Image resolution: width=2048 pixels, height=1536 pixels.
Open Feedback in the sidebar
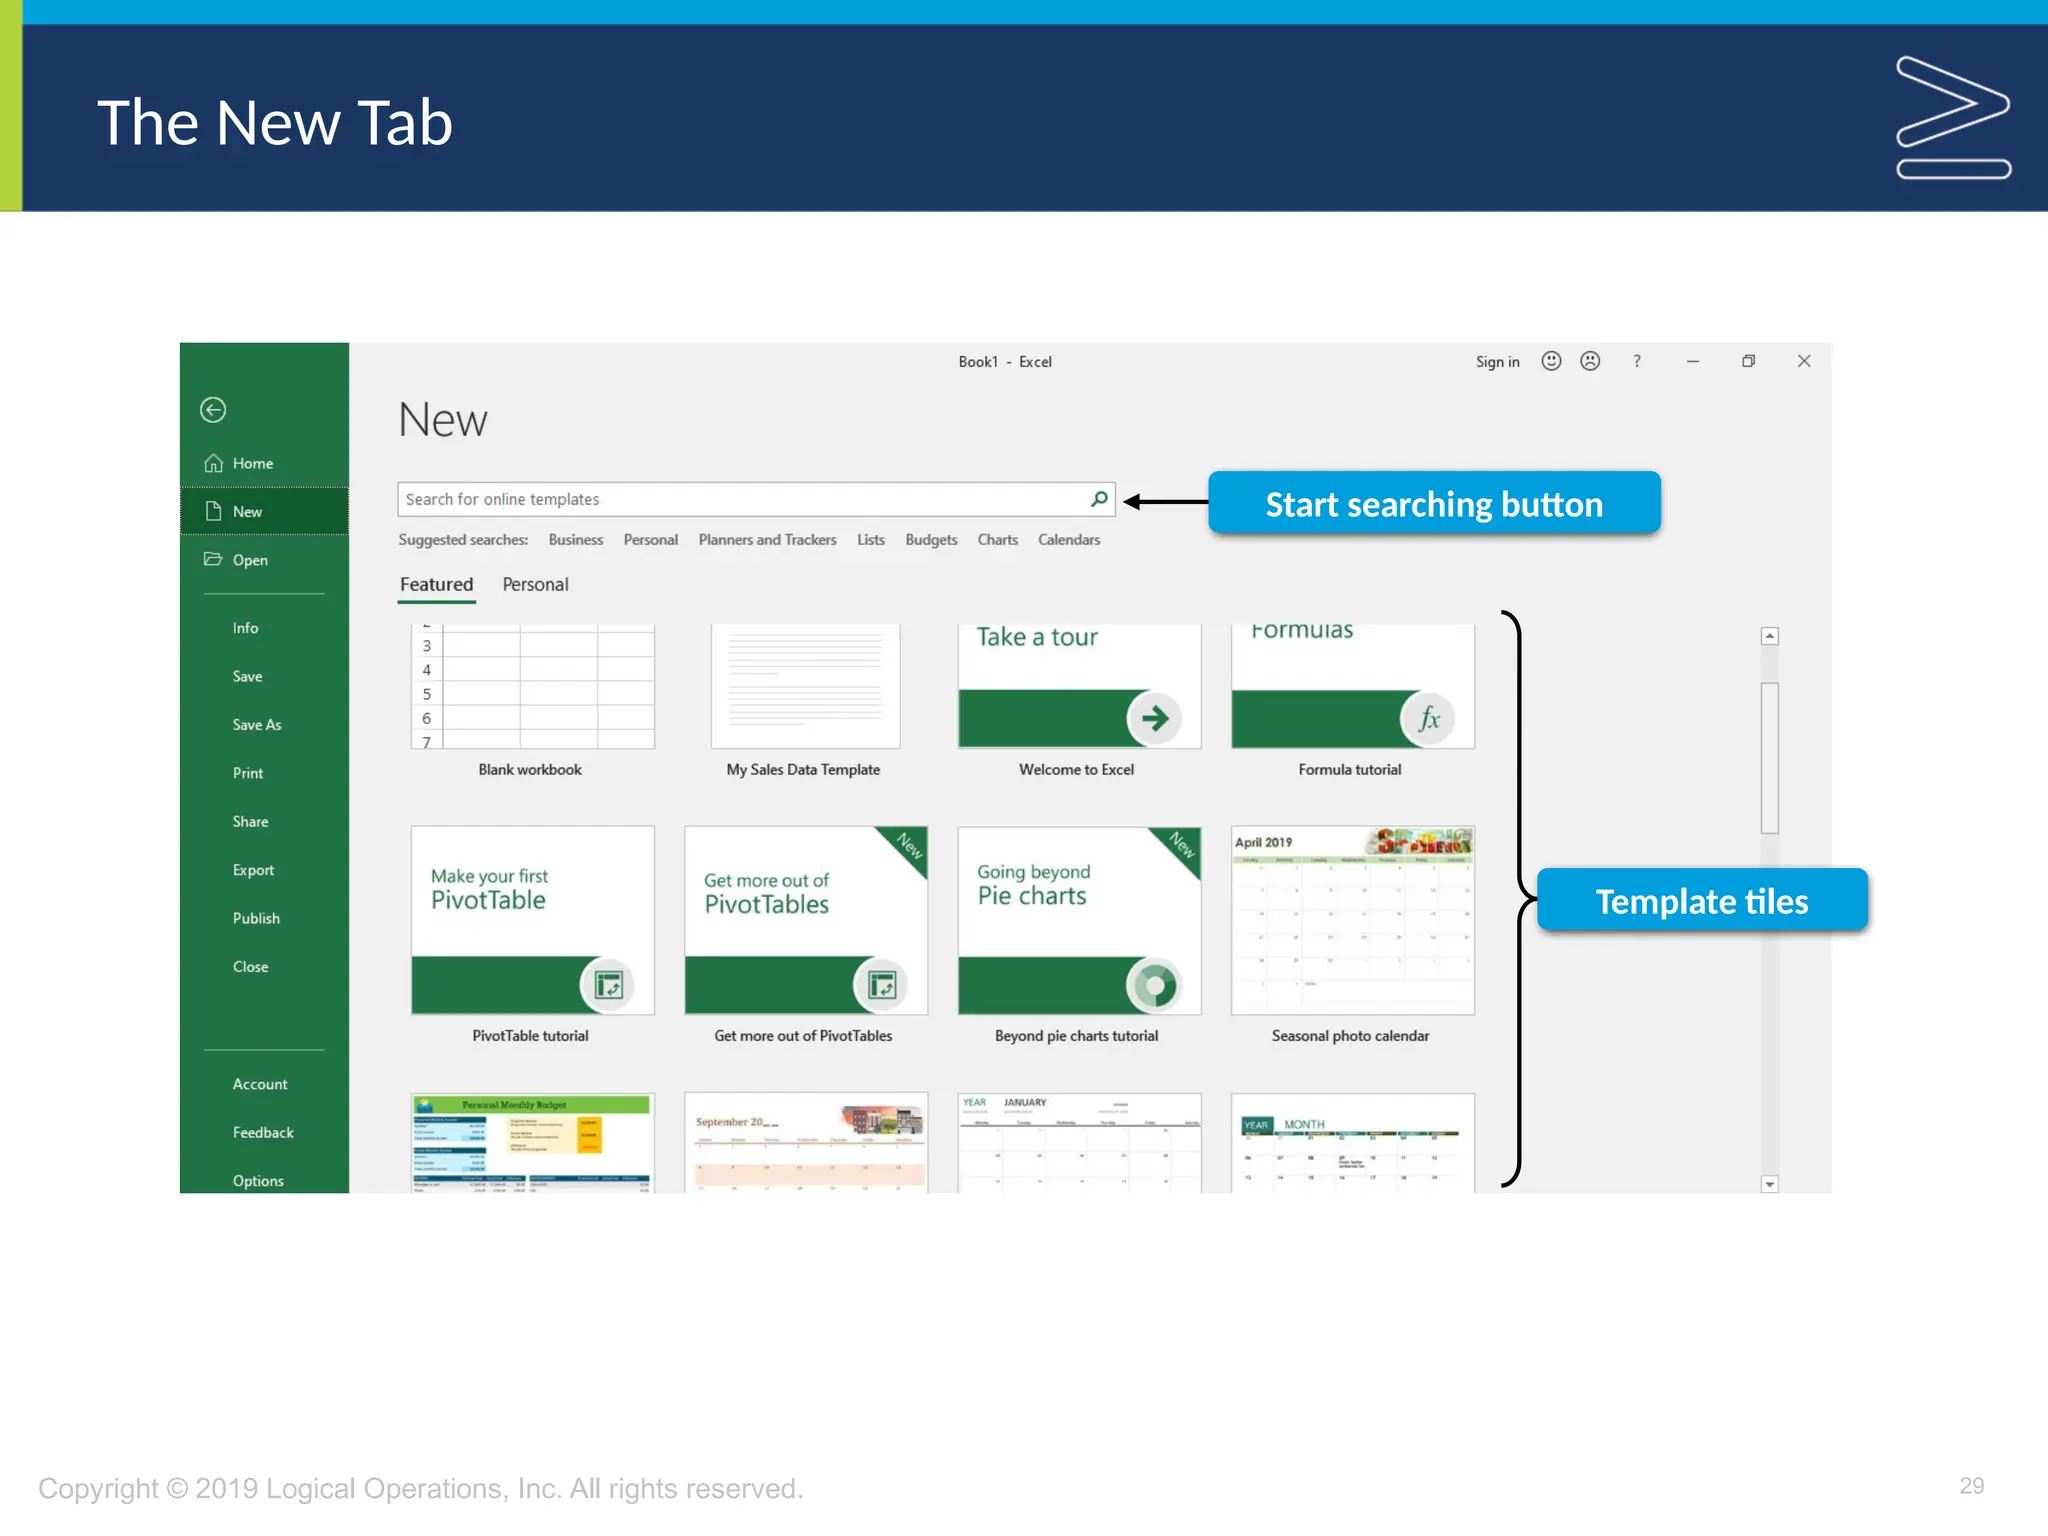coord(265,1132)
